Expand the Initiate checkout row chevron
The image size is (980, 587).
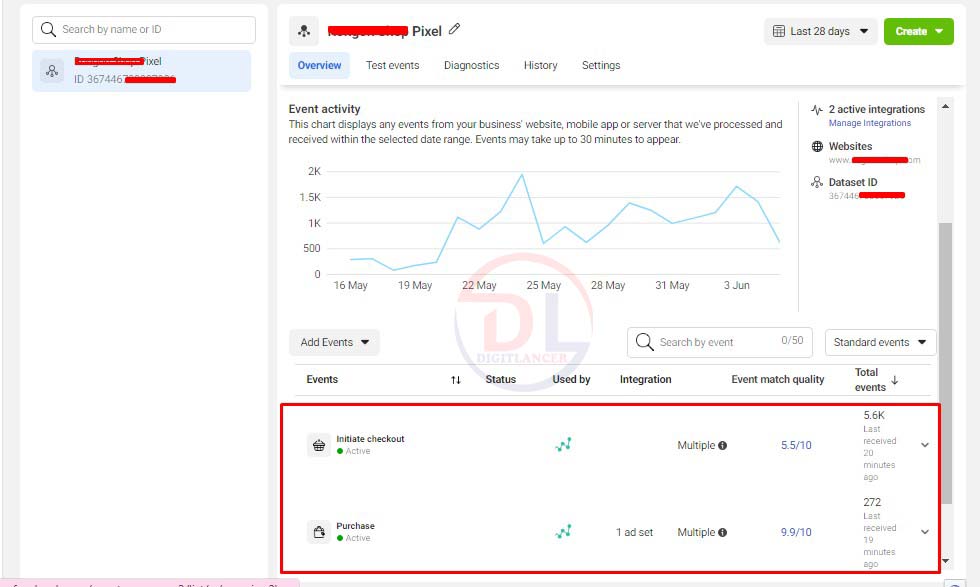(x=925, y=445)
